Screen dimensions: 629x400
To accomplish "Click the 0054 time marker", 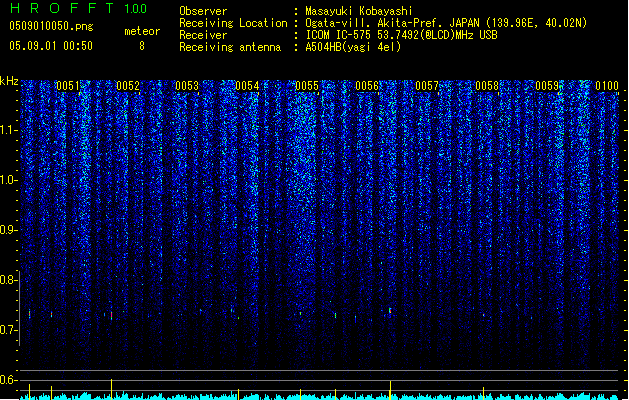I will (x=248, y=86).
